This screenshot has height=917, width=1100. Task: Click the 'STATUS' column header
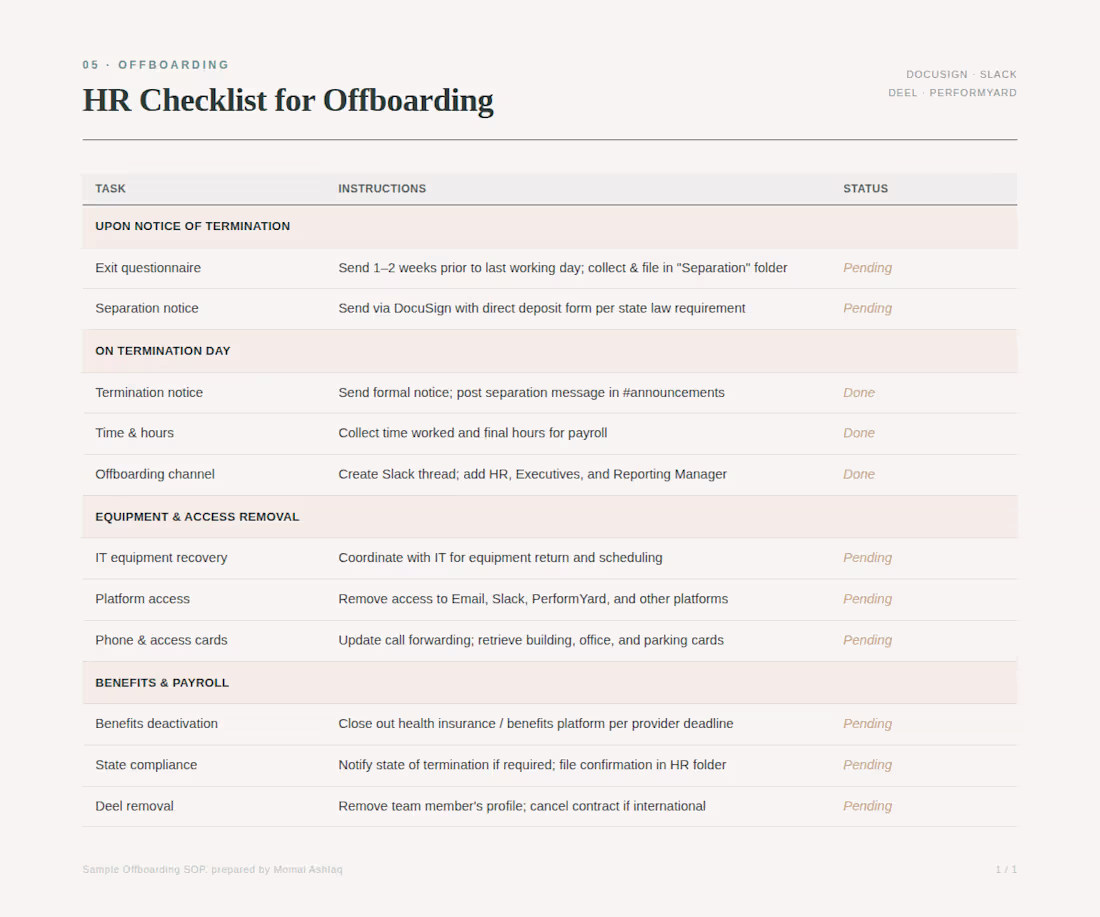click(866, 189)
